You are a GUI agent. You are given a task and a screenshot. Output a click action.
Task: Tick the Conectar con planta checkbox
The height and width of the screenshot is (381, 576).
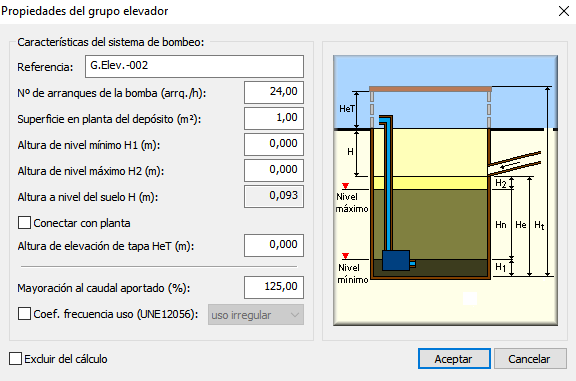click(x=24, y=223)
